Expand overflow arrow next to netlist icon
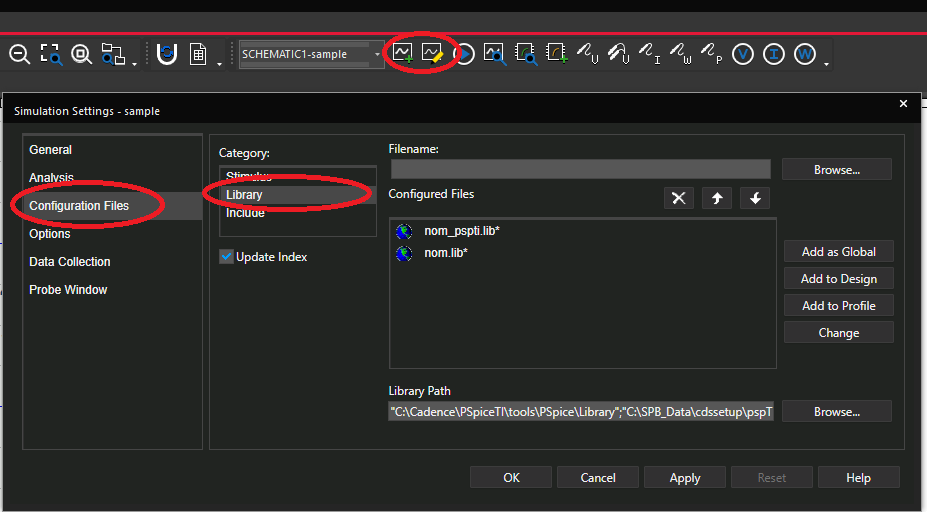 219,63
